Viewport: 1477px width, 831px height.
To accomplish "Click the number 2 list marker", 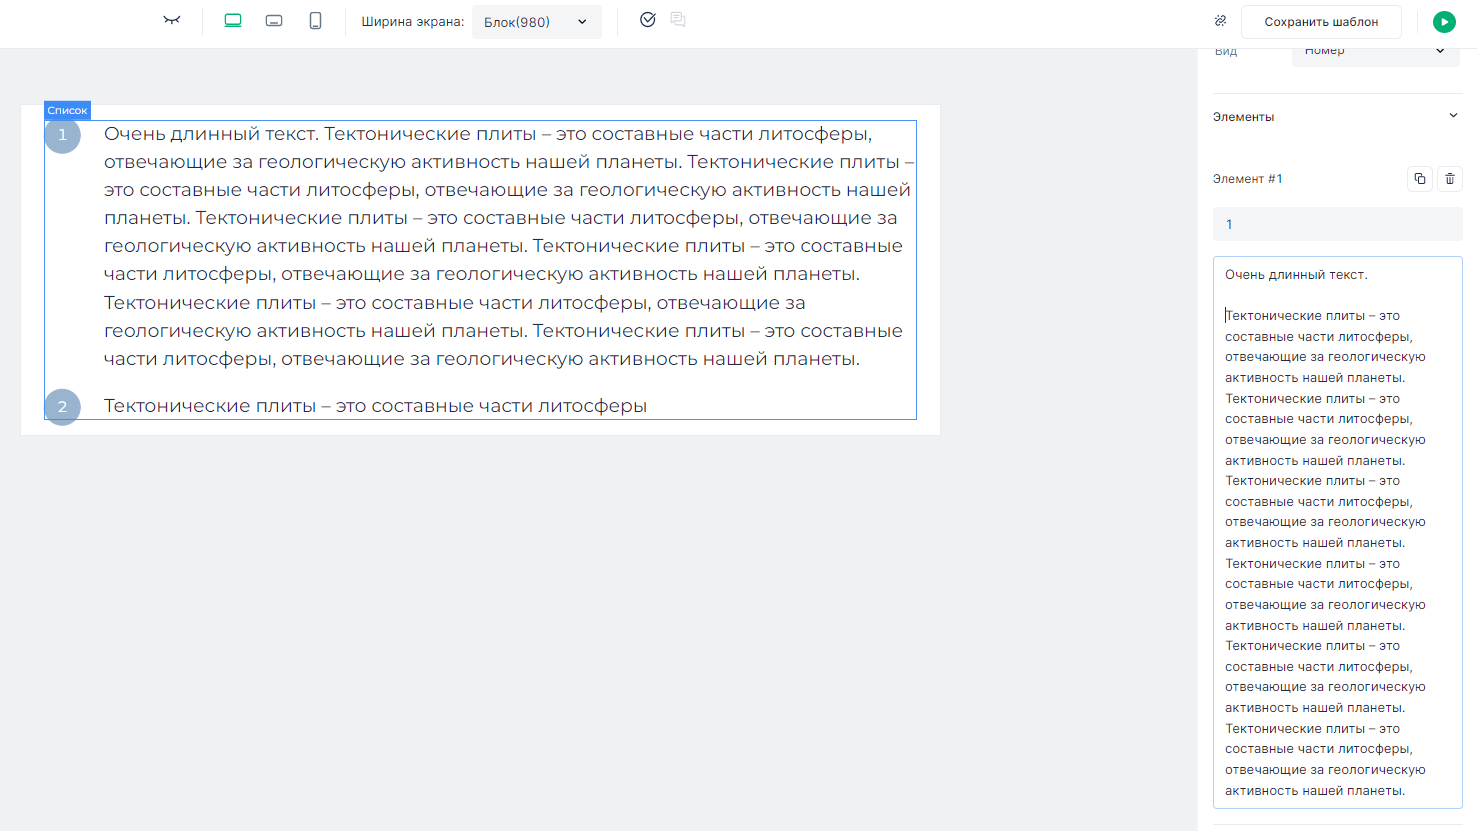I will (x=62, y=407).
